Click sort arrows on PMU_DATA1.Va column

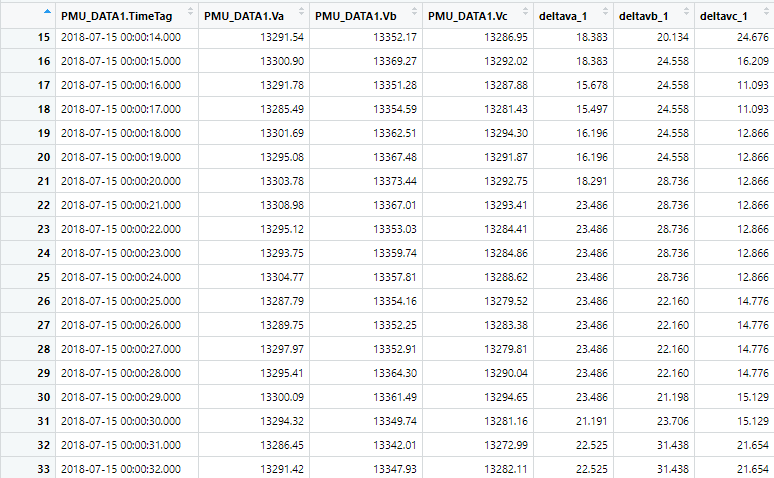(302, 11)
